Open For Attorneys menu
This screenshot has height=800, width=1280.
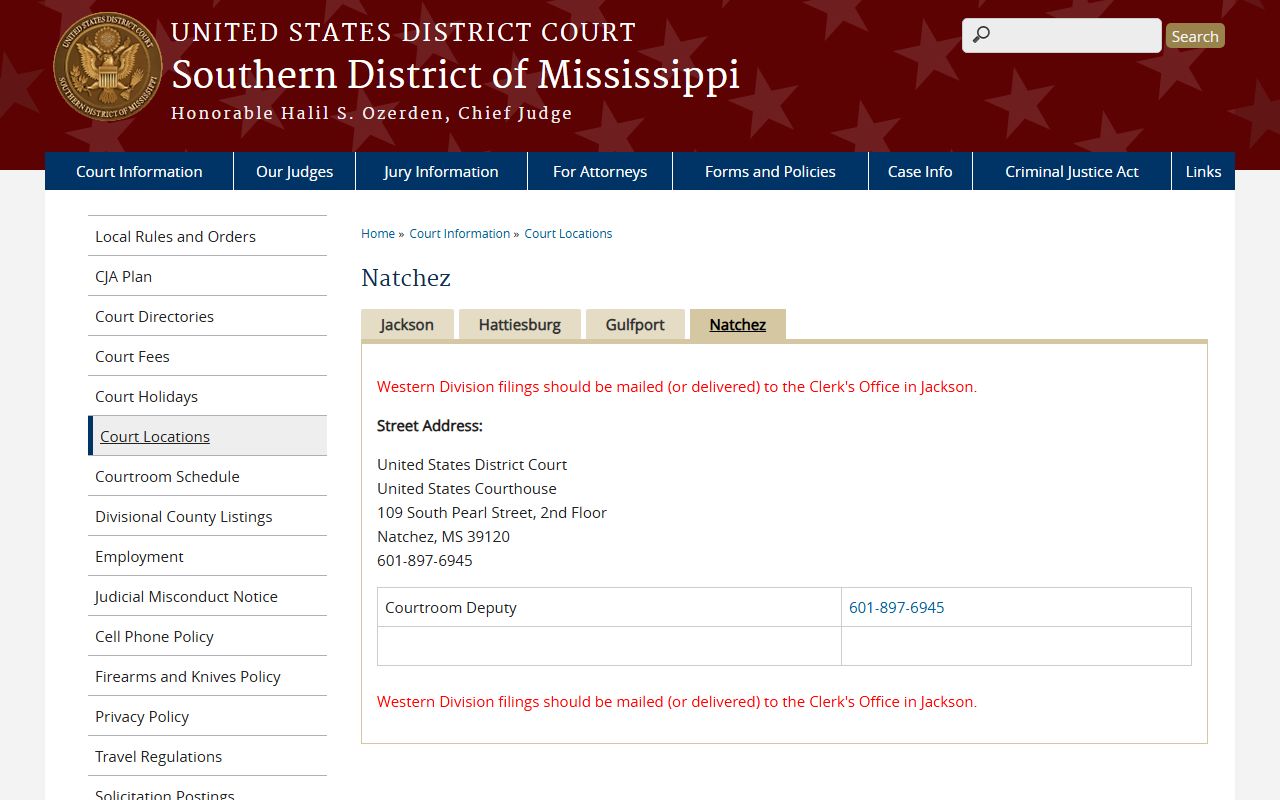pyautogui.click(x=600, y=171)
